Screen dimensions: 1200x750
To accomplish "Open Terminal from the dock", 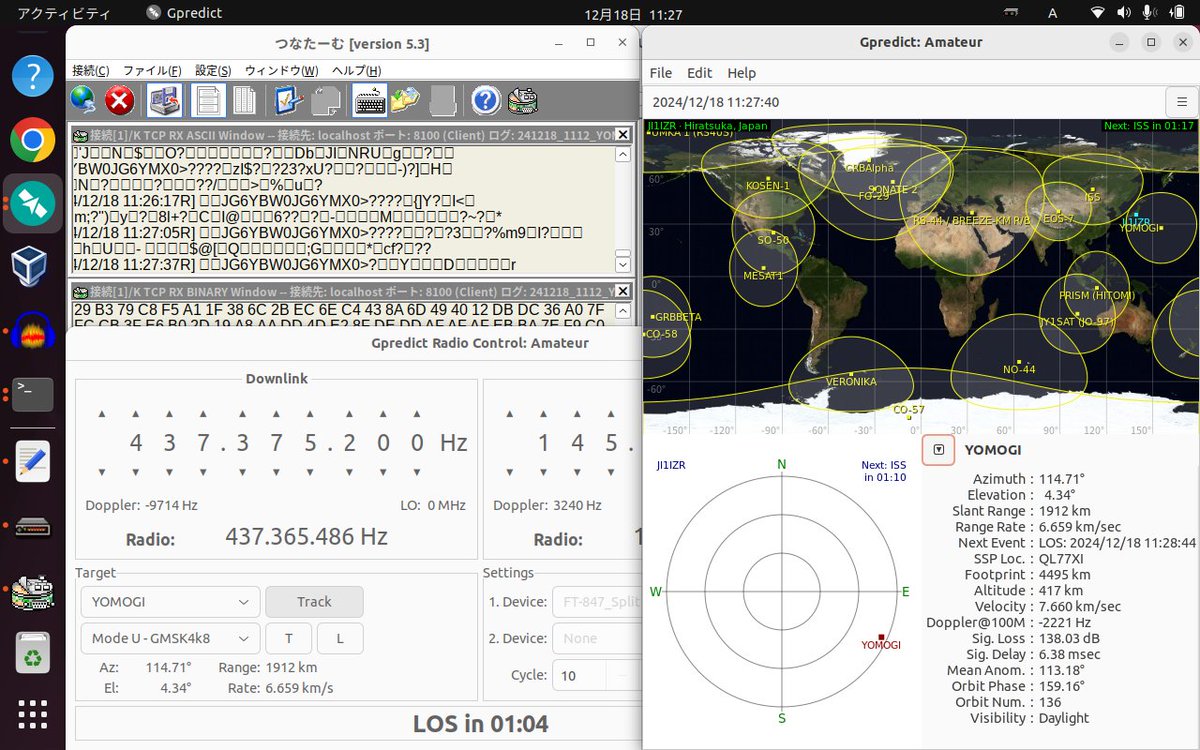I will pos(33,395).
